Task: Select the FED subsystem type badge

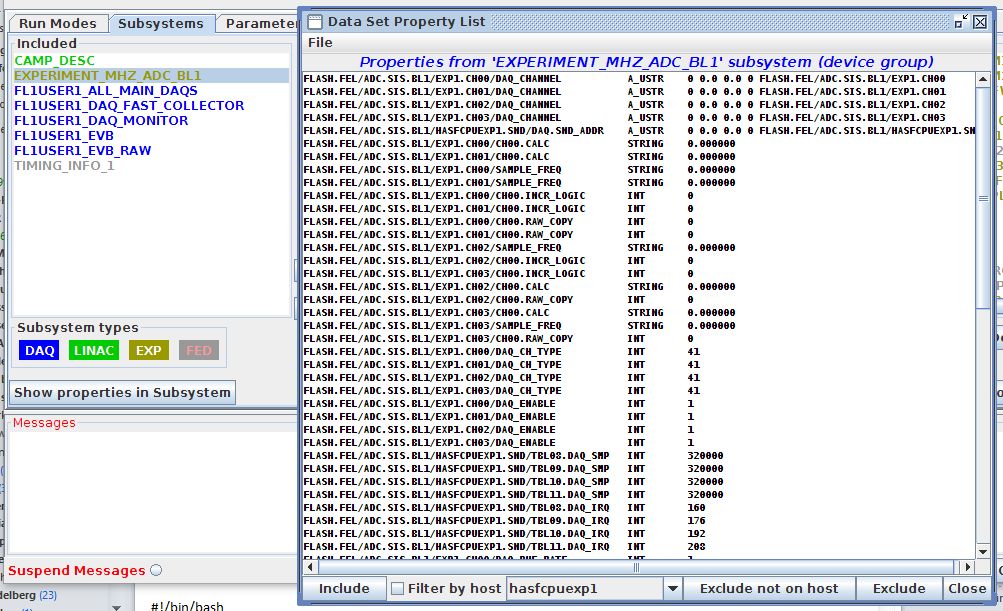Action: [x=198, y=350]
